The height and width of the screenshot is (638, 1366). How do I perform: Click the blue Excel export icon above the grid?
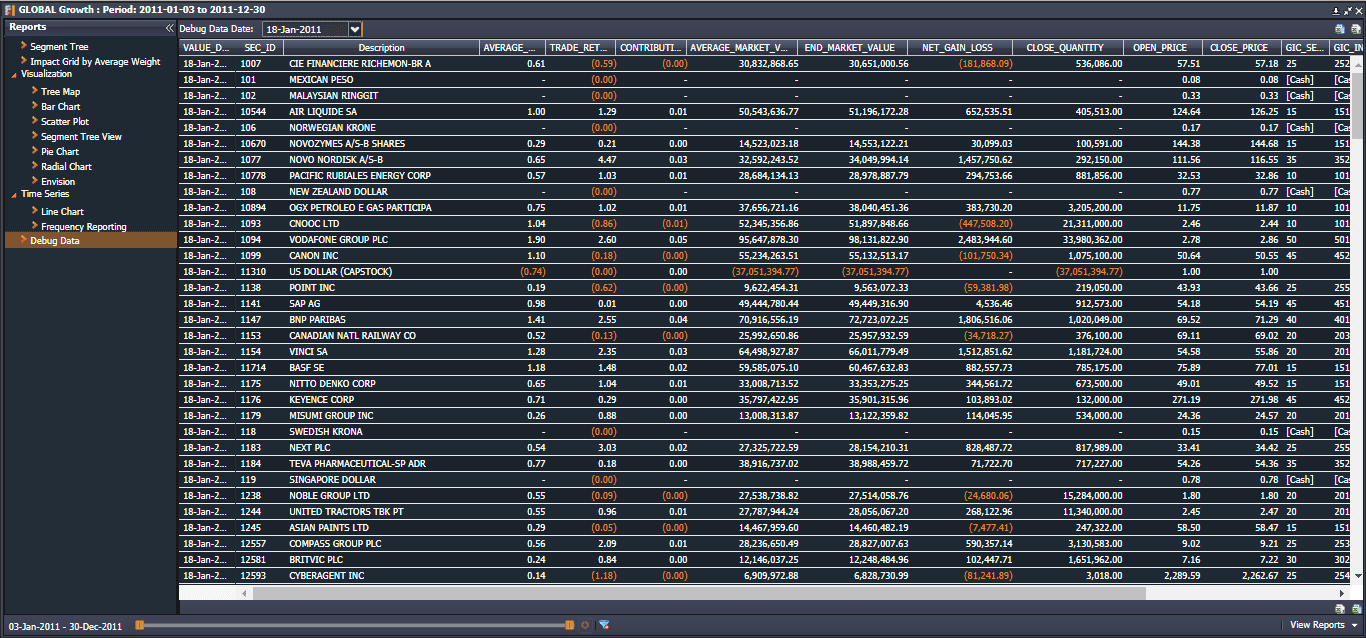1340,30
